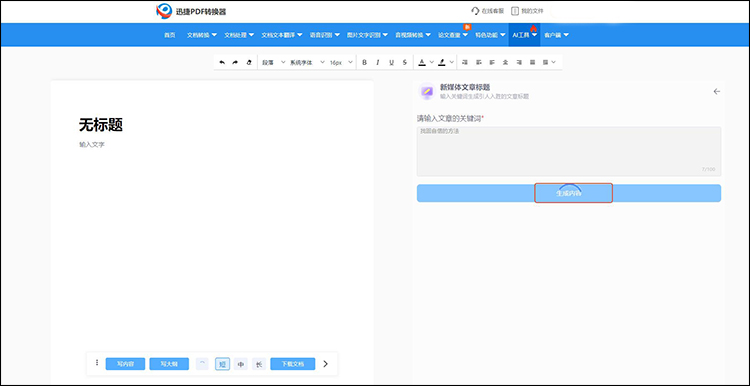
Task: Click the 下载文档 button
Action: [x=293, y=364]
